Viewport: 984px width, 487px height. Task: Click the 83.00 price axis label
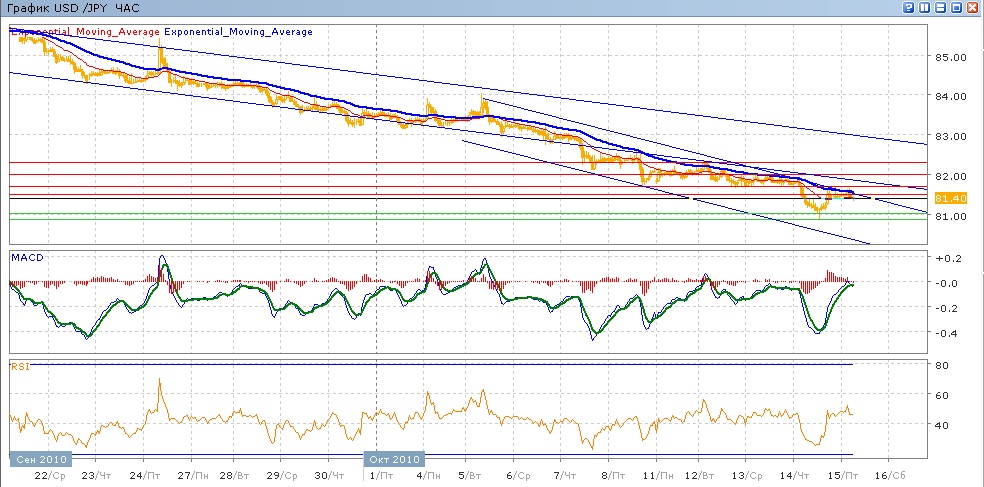tap(949, 136)
